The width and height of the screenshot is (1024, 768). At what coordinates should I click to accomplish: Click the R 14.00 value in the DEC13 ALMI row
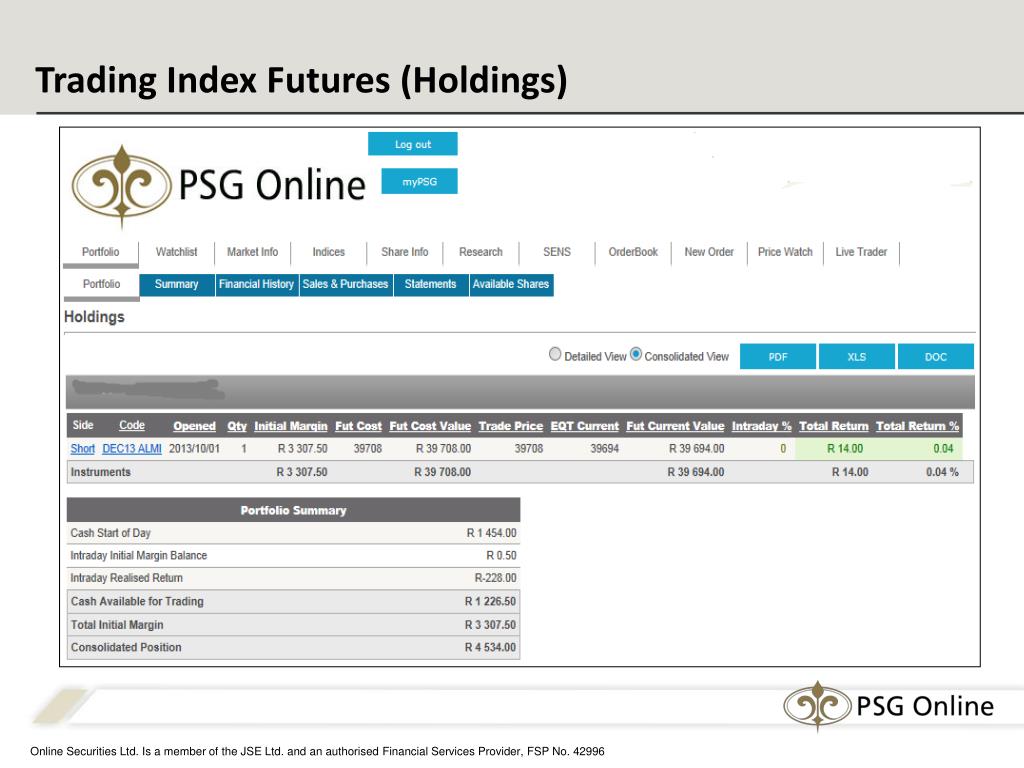tap(845, 449)
